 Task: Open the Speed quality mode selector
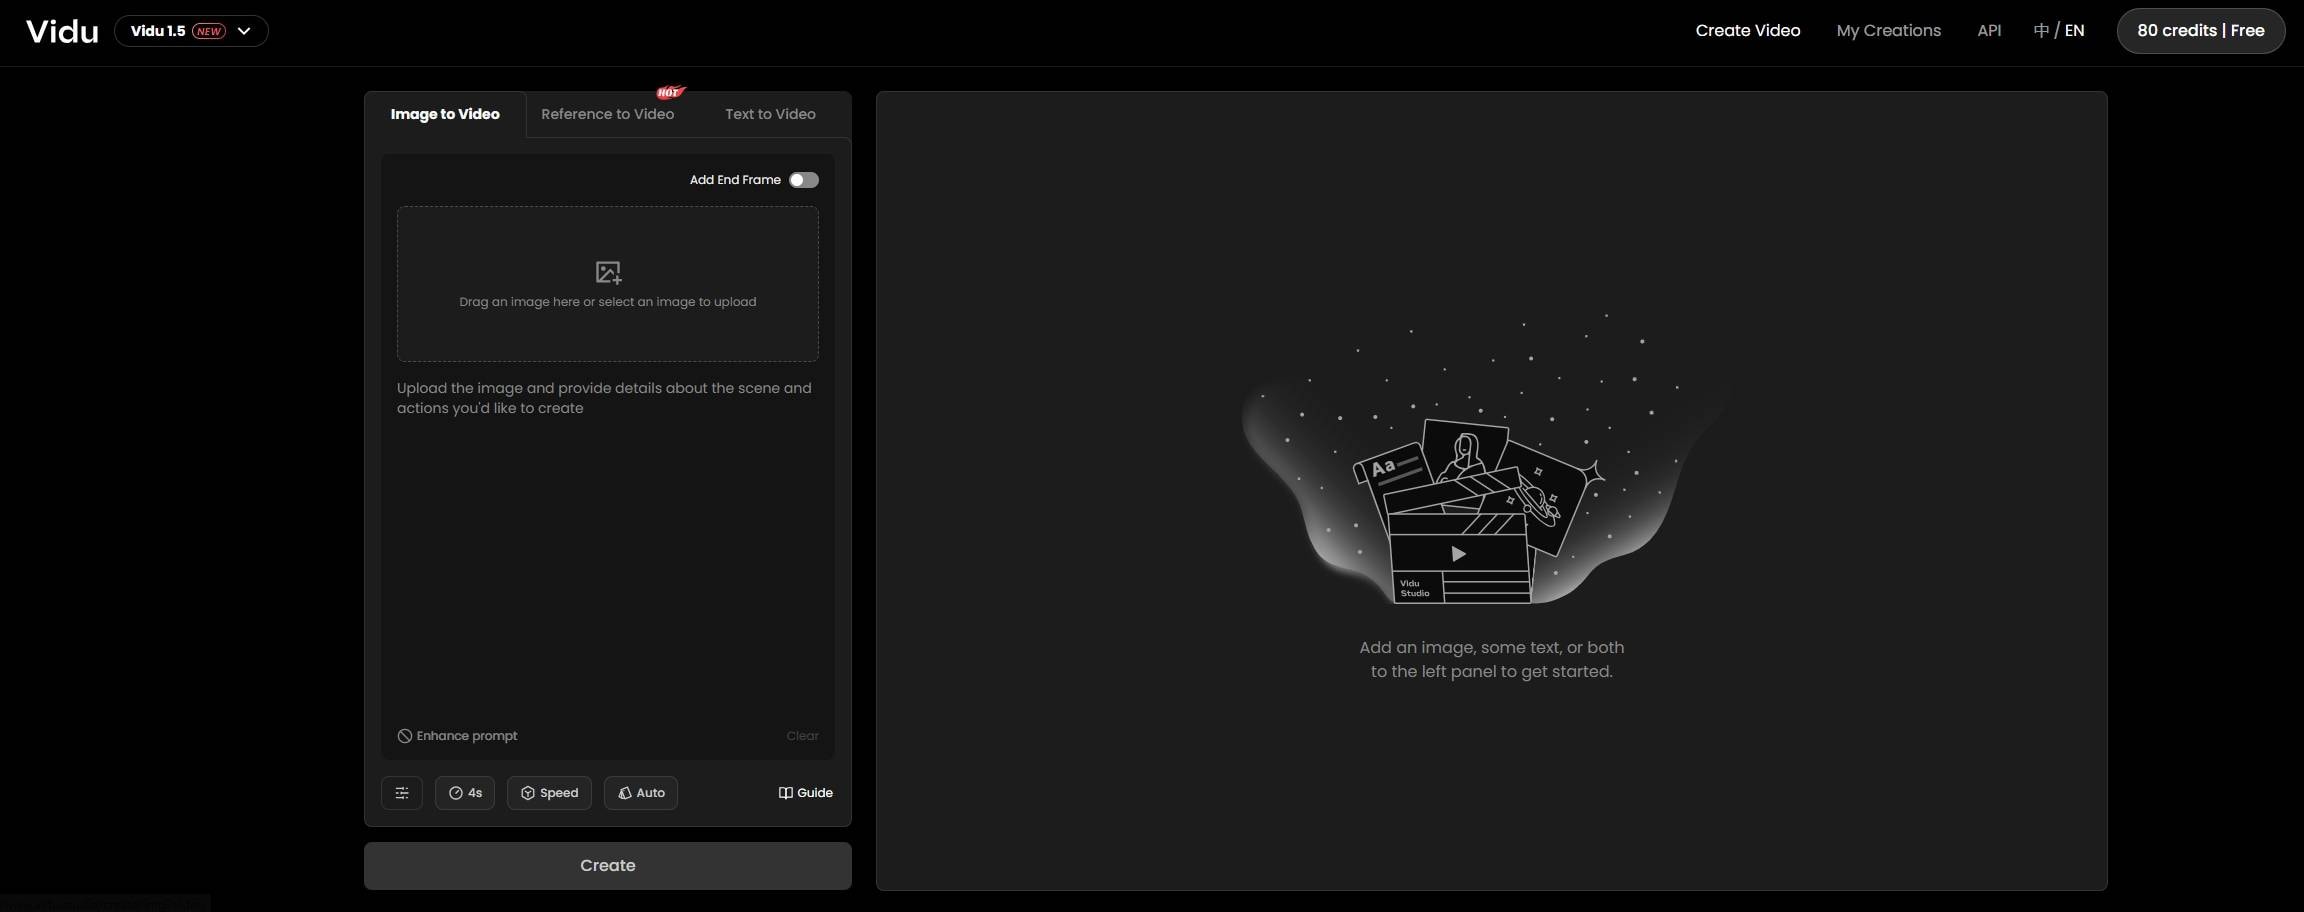(x=549, y=793)
